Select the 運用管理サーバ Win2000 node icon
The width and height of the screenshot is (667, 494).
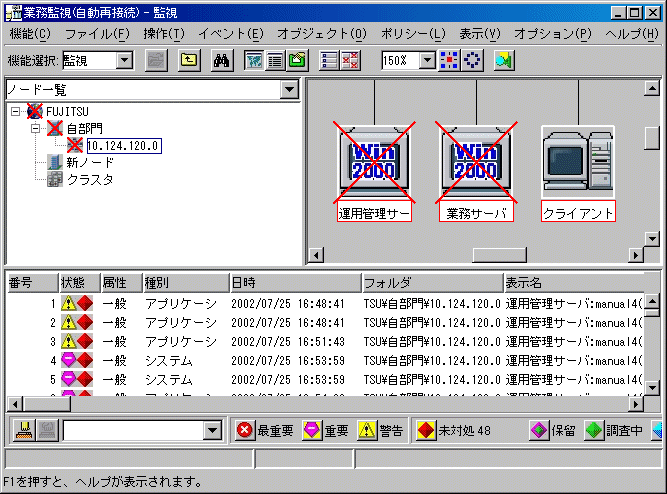374,162
